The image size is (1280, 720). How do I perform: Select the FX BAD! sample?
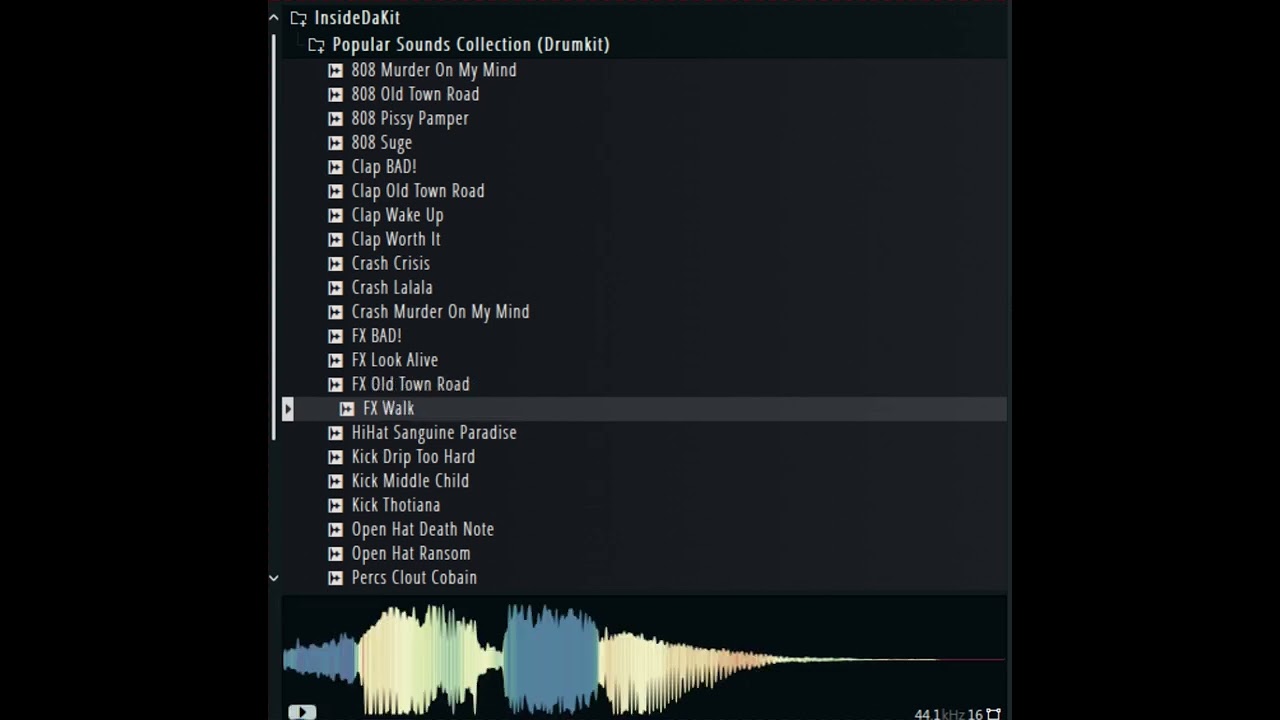(376, 336)
